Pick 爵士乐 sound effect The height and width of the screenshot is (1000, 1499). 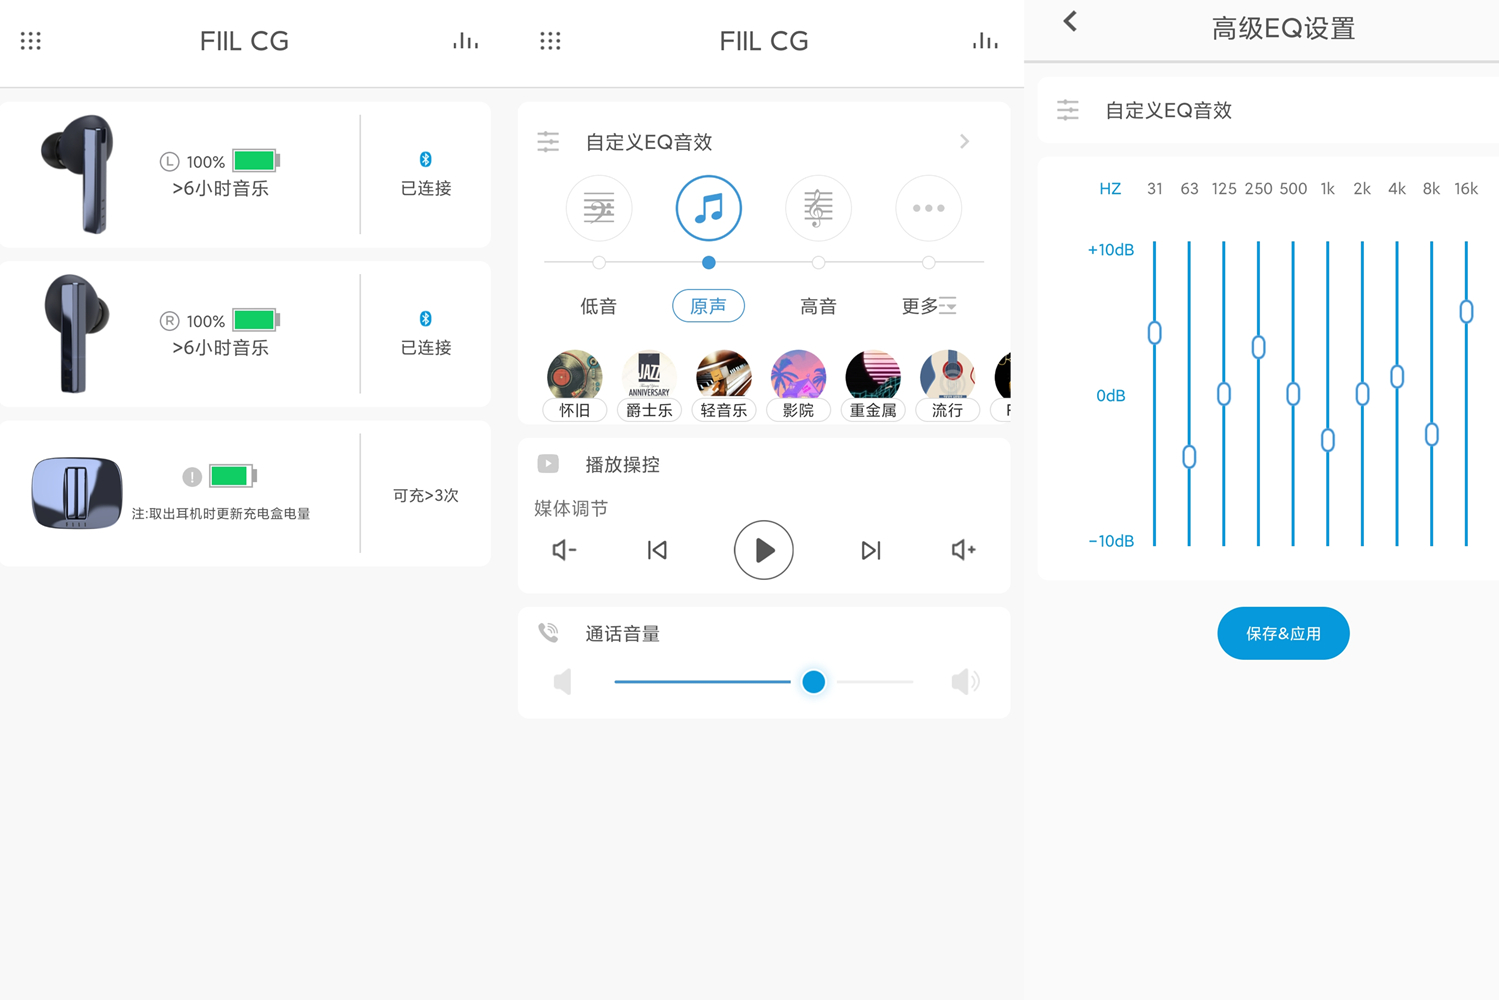(649, 385)
